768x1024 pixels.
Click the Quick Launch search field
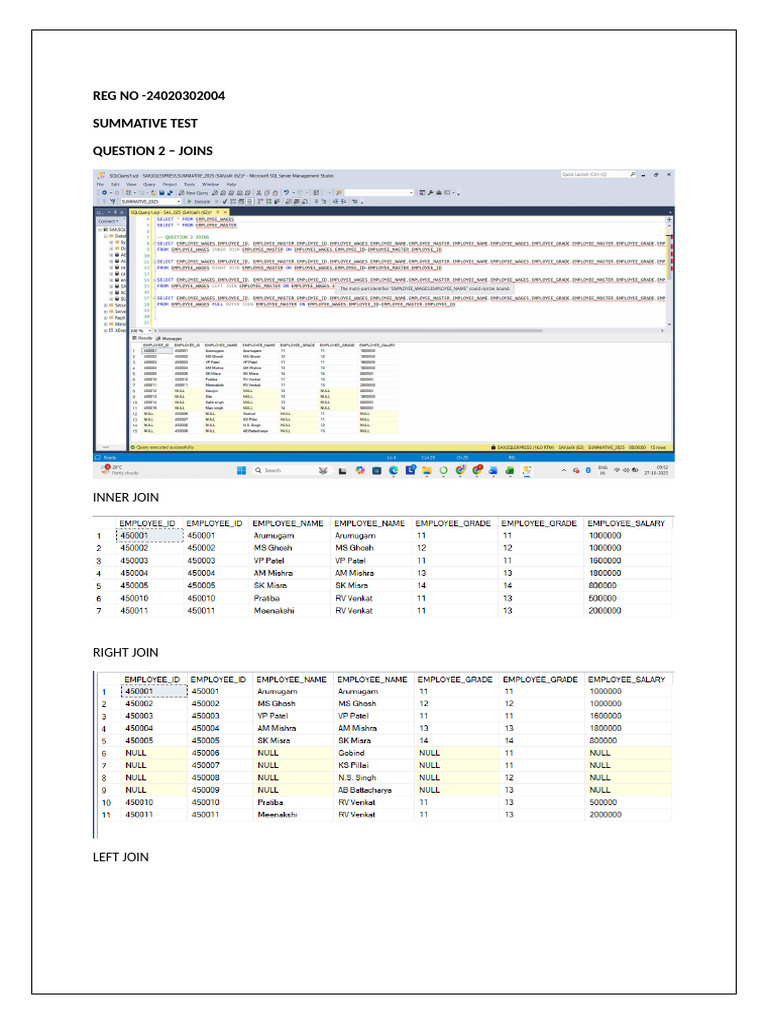598,174
